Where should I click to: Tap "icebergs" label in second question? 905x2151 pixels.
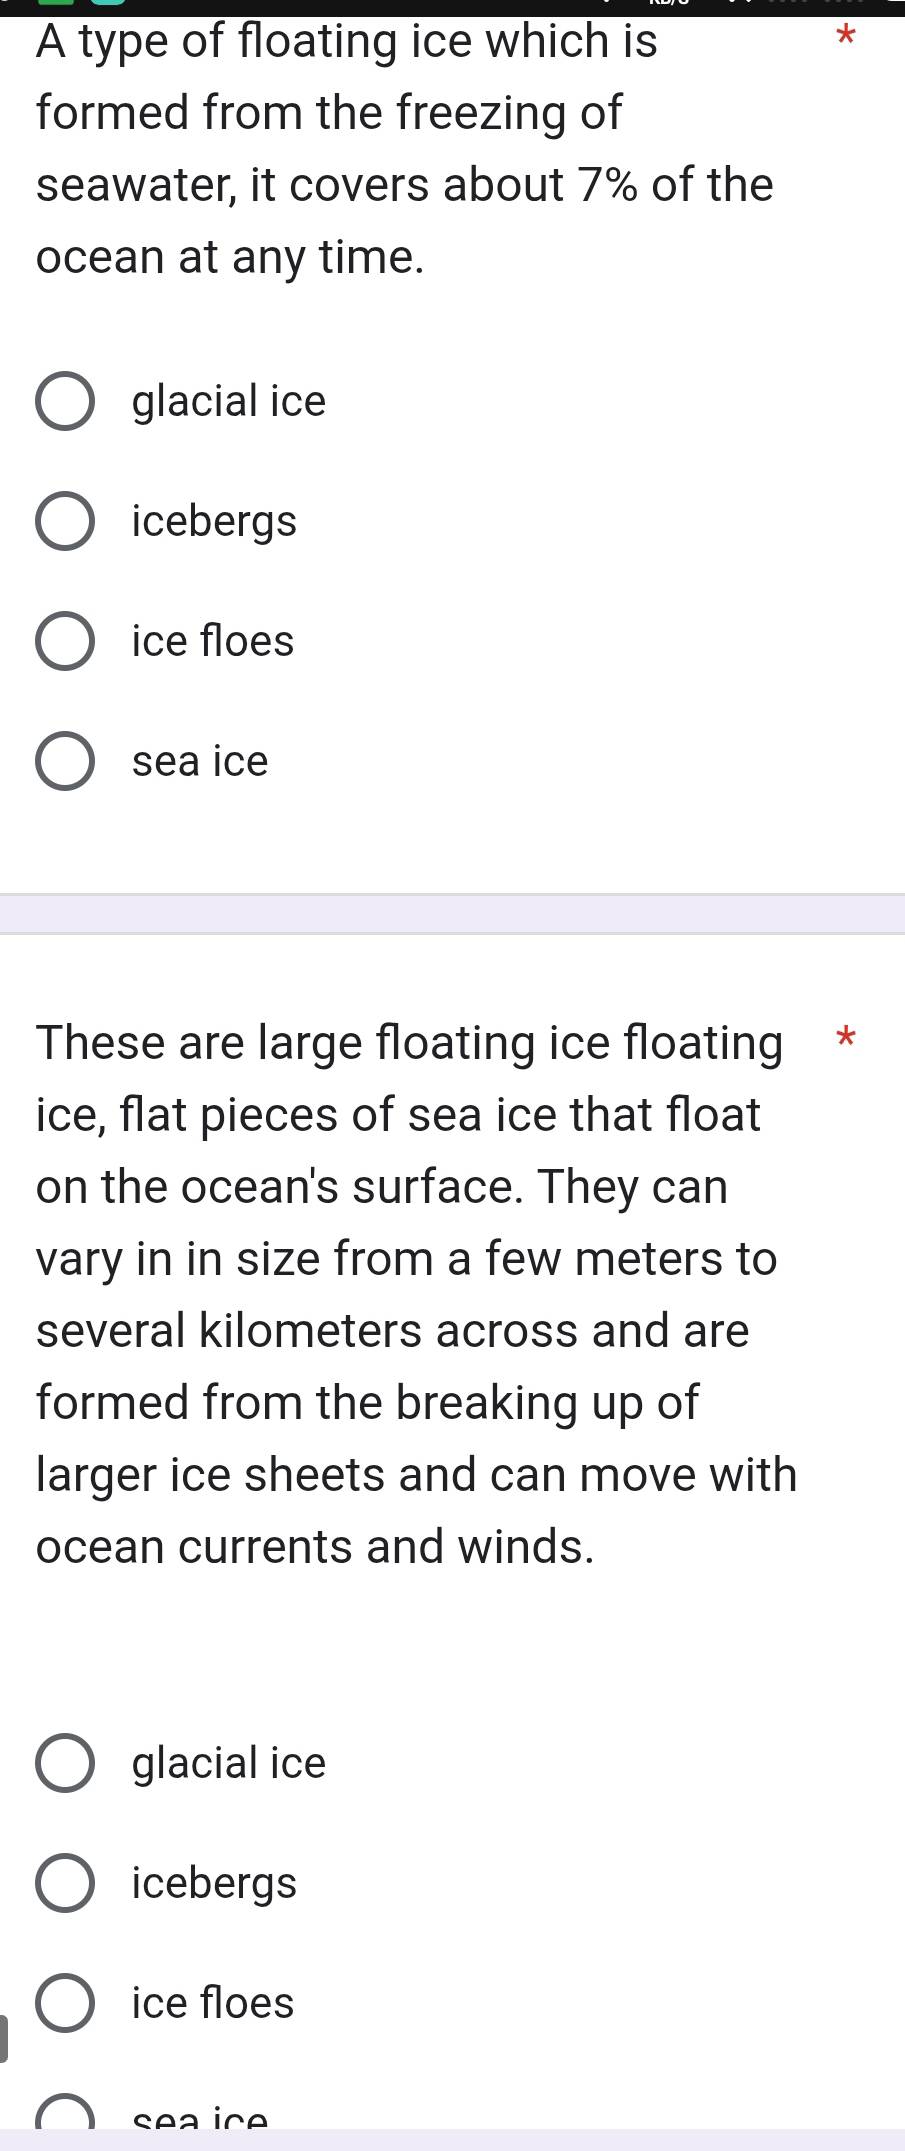(214, 1883)
